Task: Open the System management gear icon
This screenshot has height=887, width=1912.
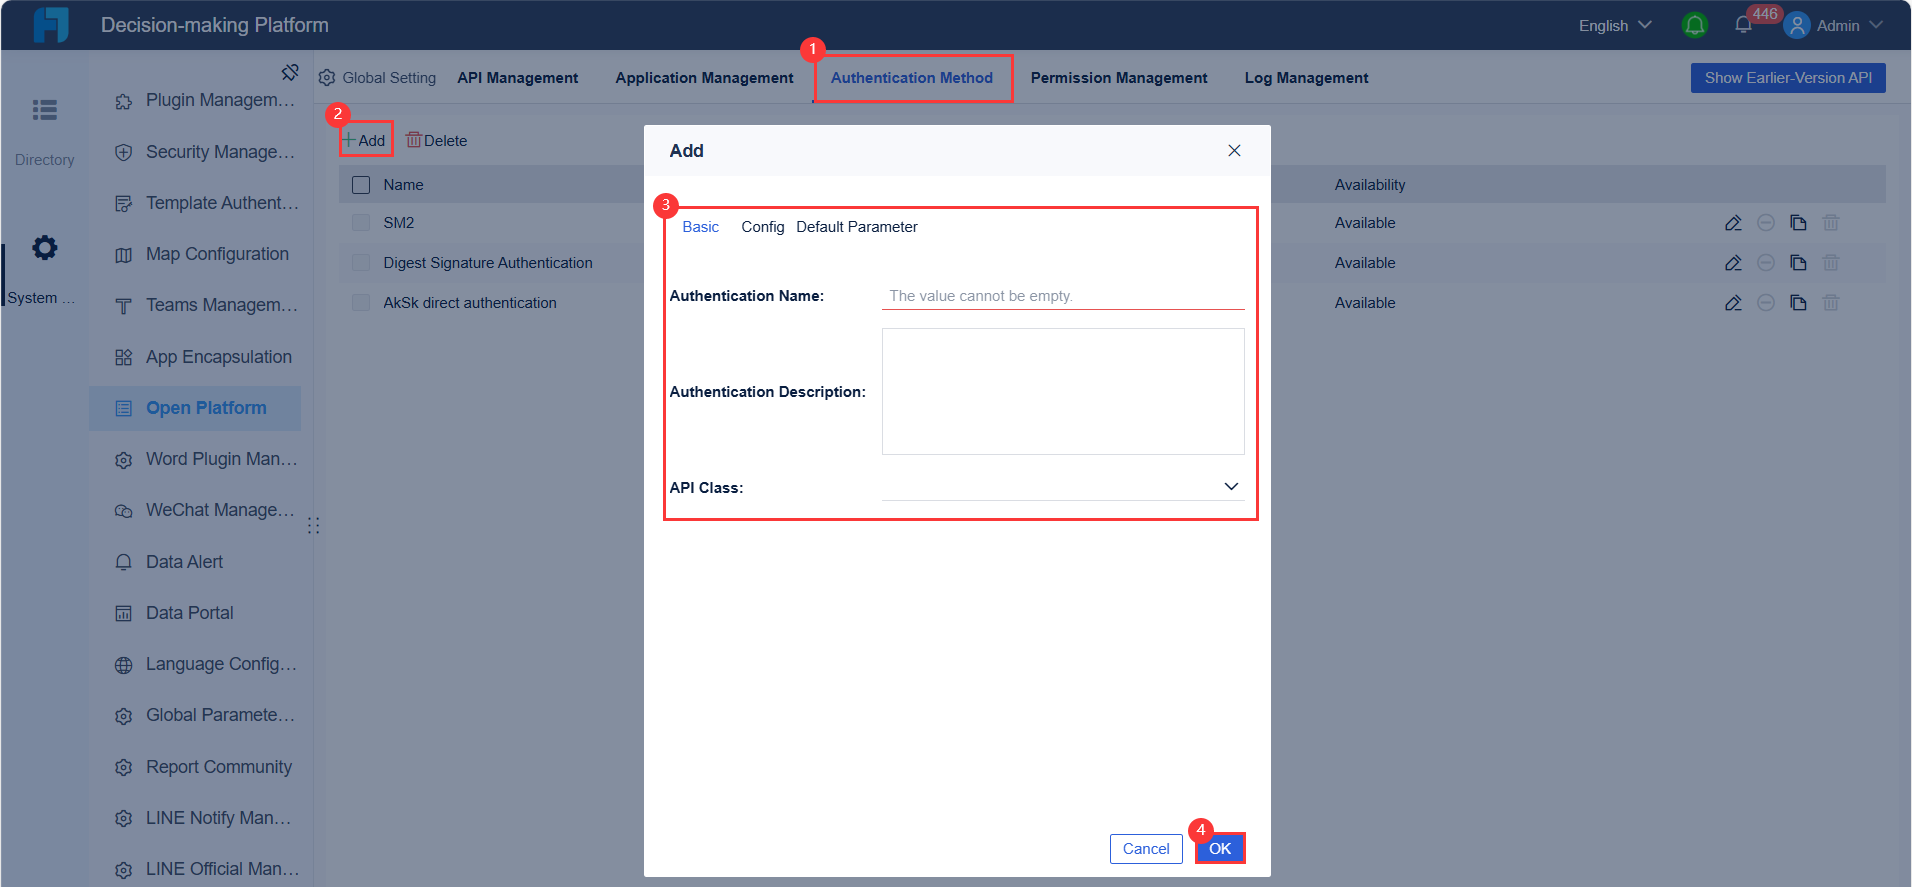Action: tap(45, 247)
